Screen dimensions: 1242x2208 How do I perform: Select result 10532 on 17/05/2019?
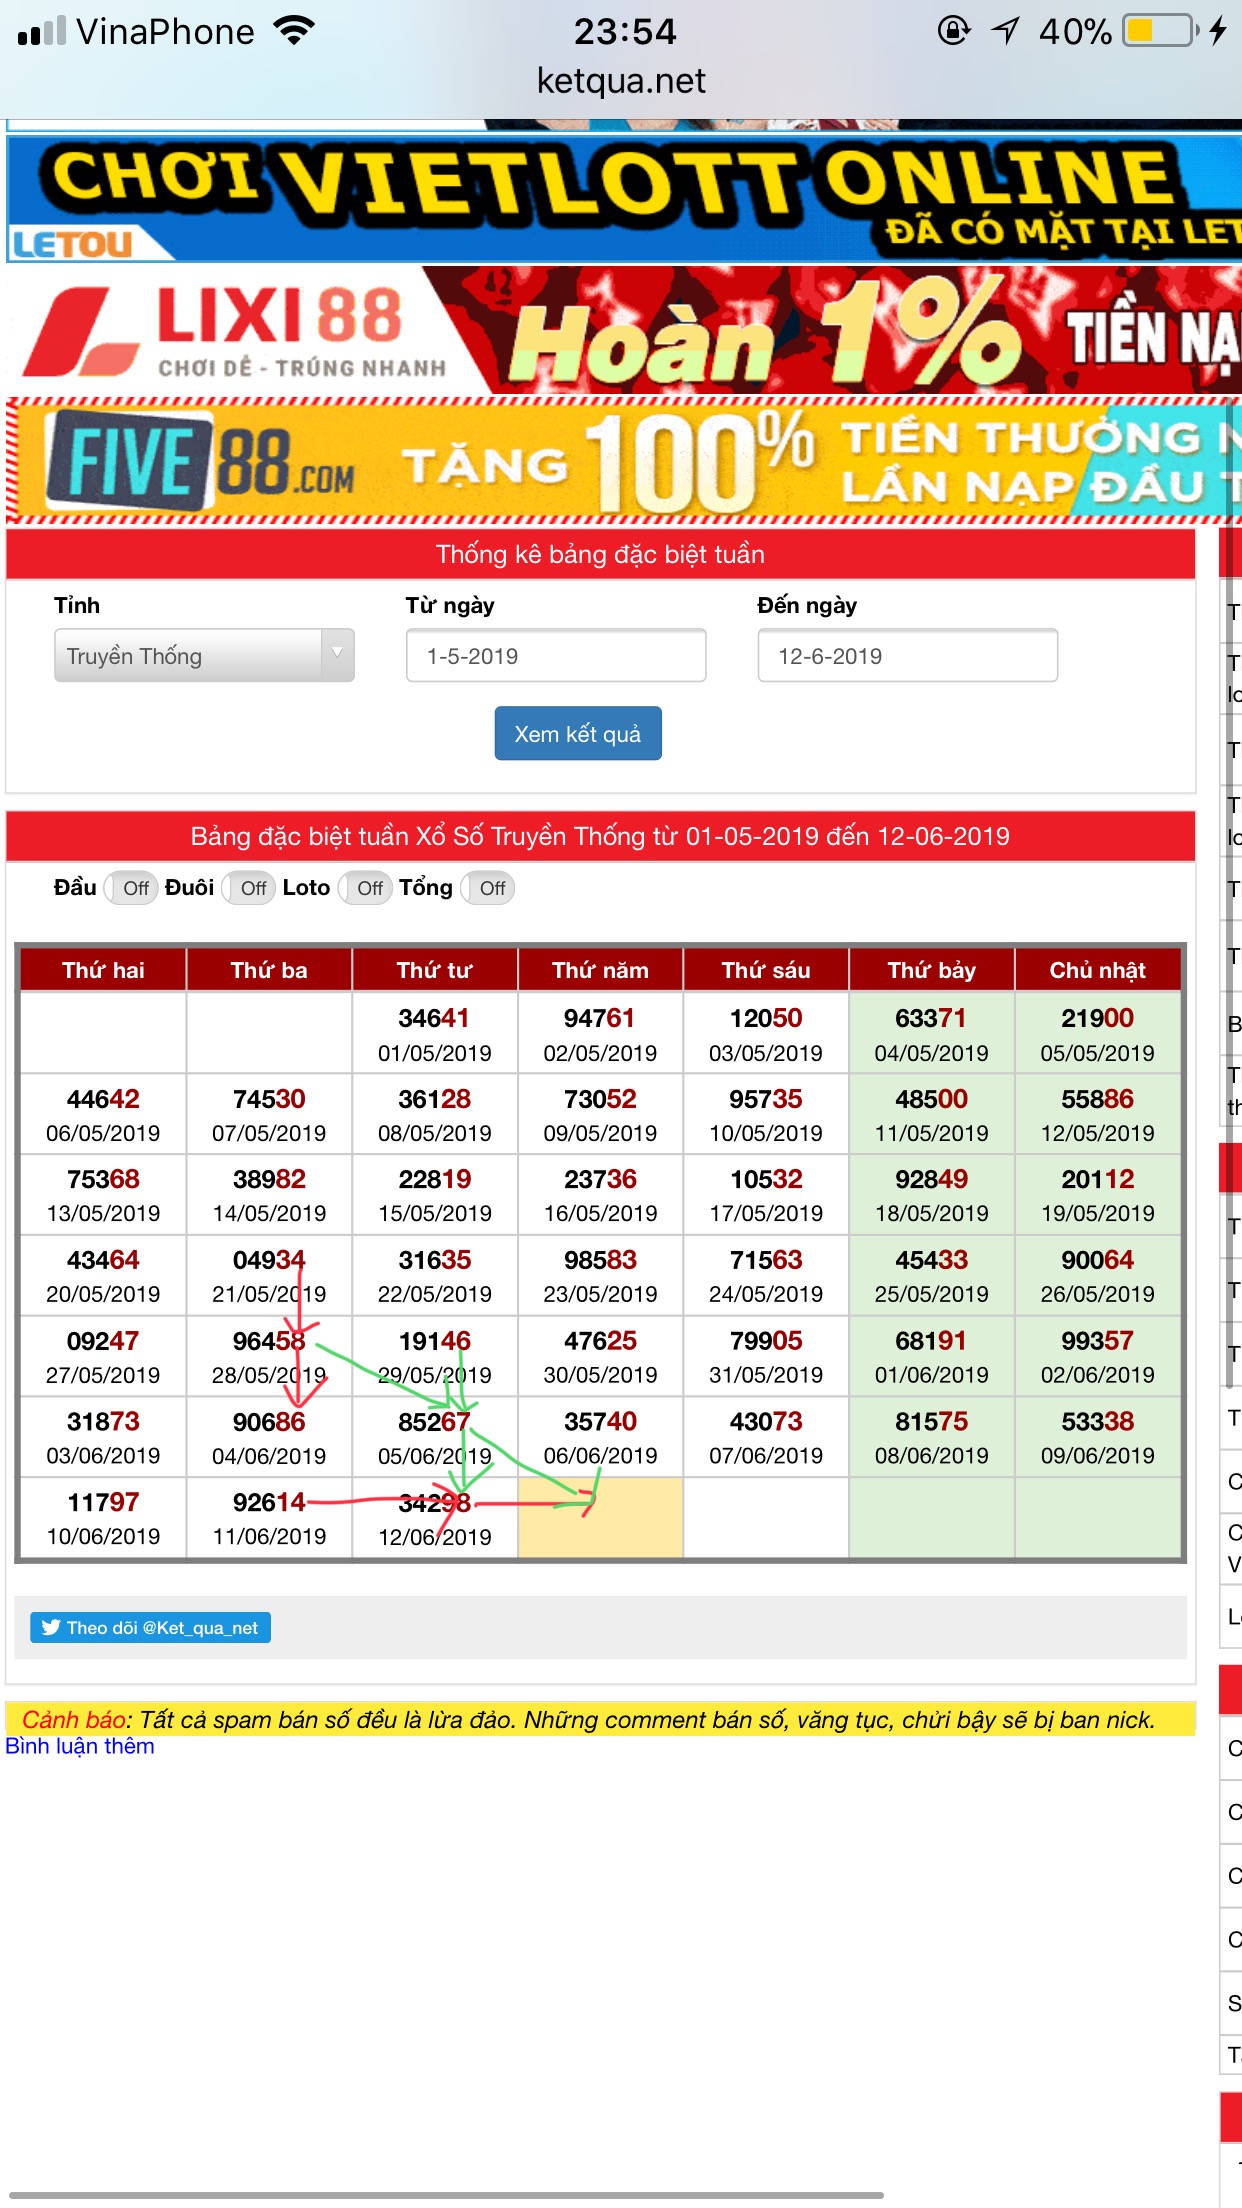click(x=766, y=1195)
